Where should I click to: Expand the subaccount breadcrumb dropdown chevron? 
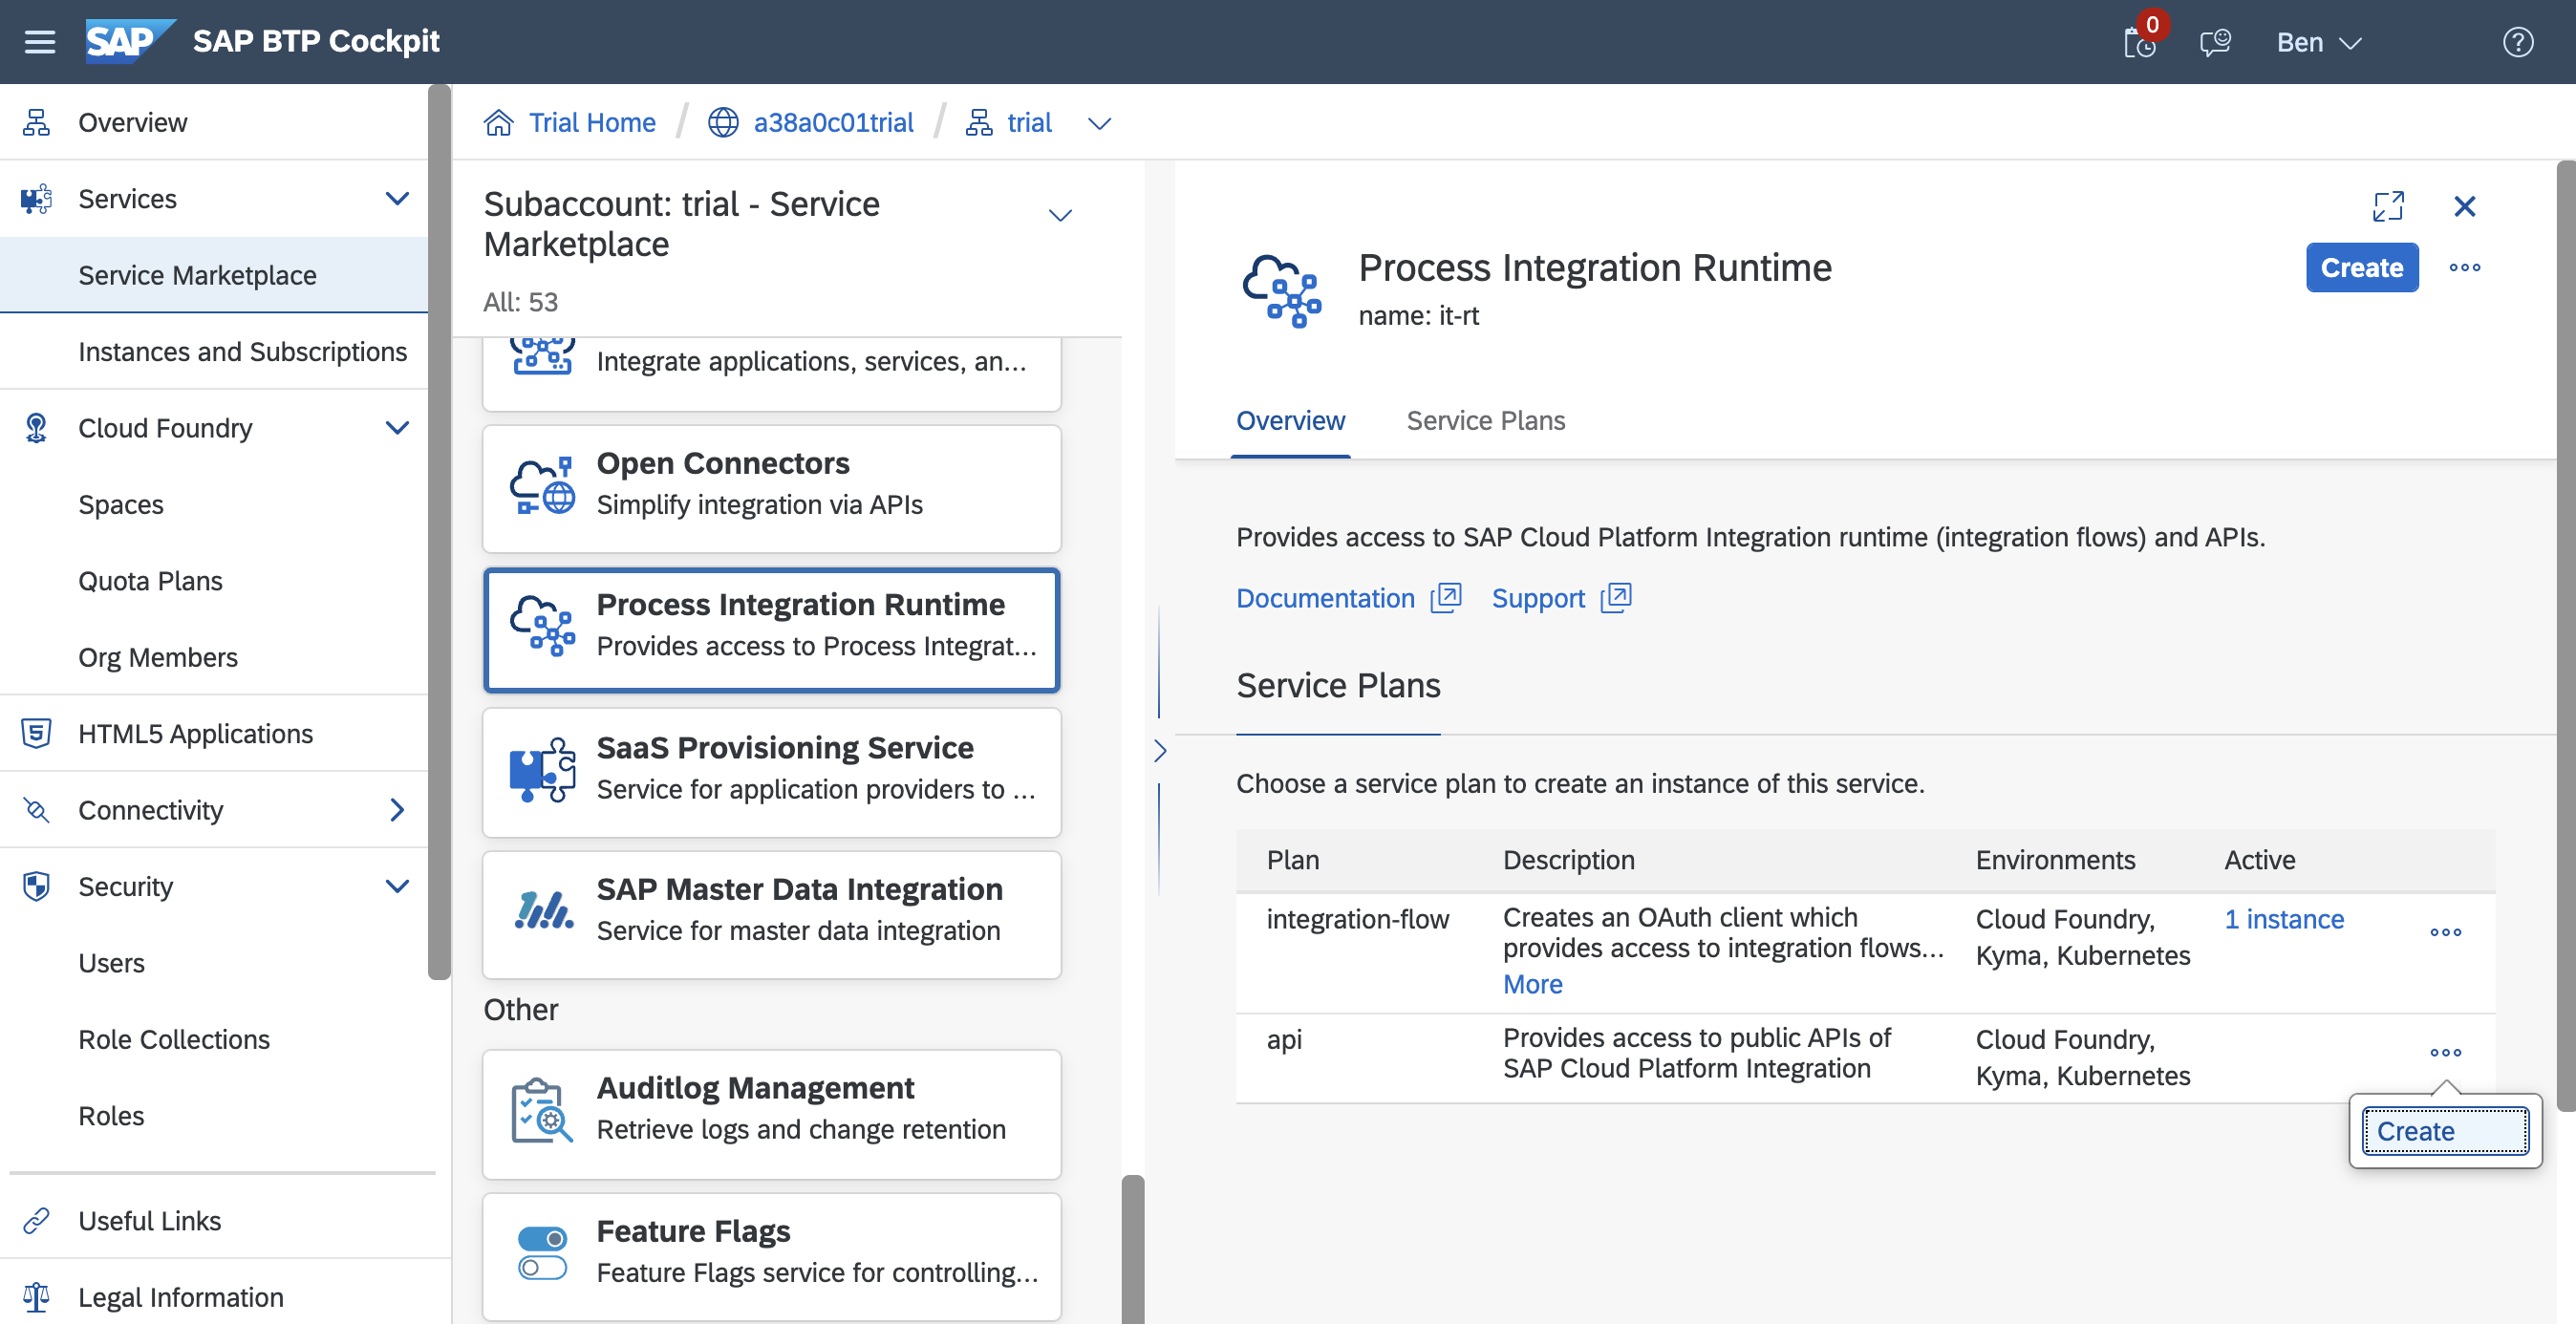tap(1099, 124)
